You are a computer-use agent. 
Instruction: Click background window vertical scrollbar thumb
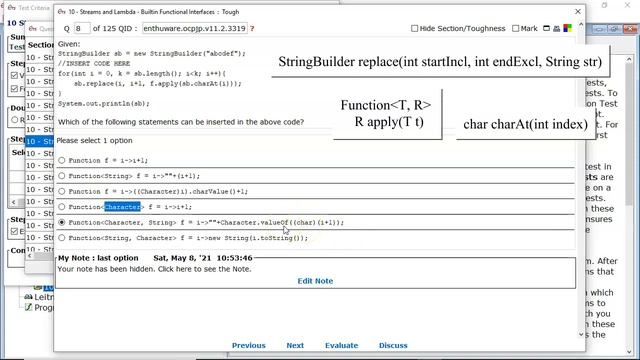[x=629, y=135]
